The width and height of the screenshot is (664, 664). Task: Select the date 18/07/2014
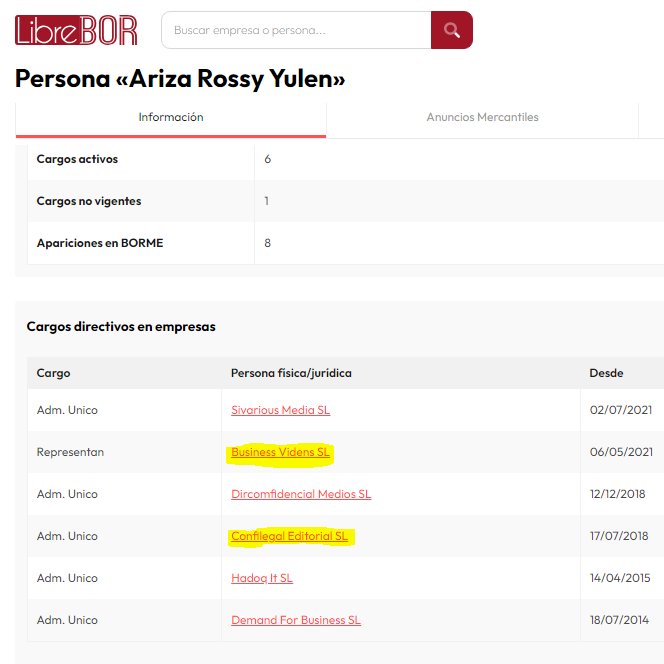619,620
